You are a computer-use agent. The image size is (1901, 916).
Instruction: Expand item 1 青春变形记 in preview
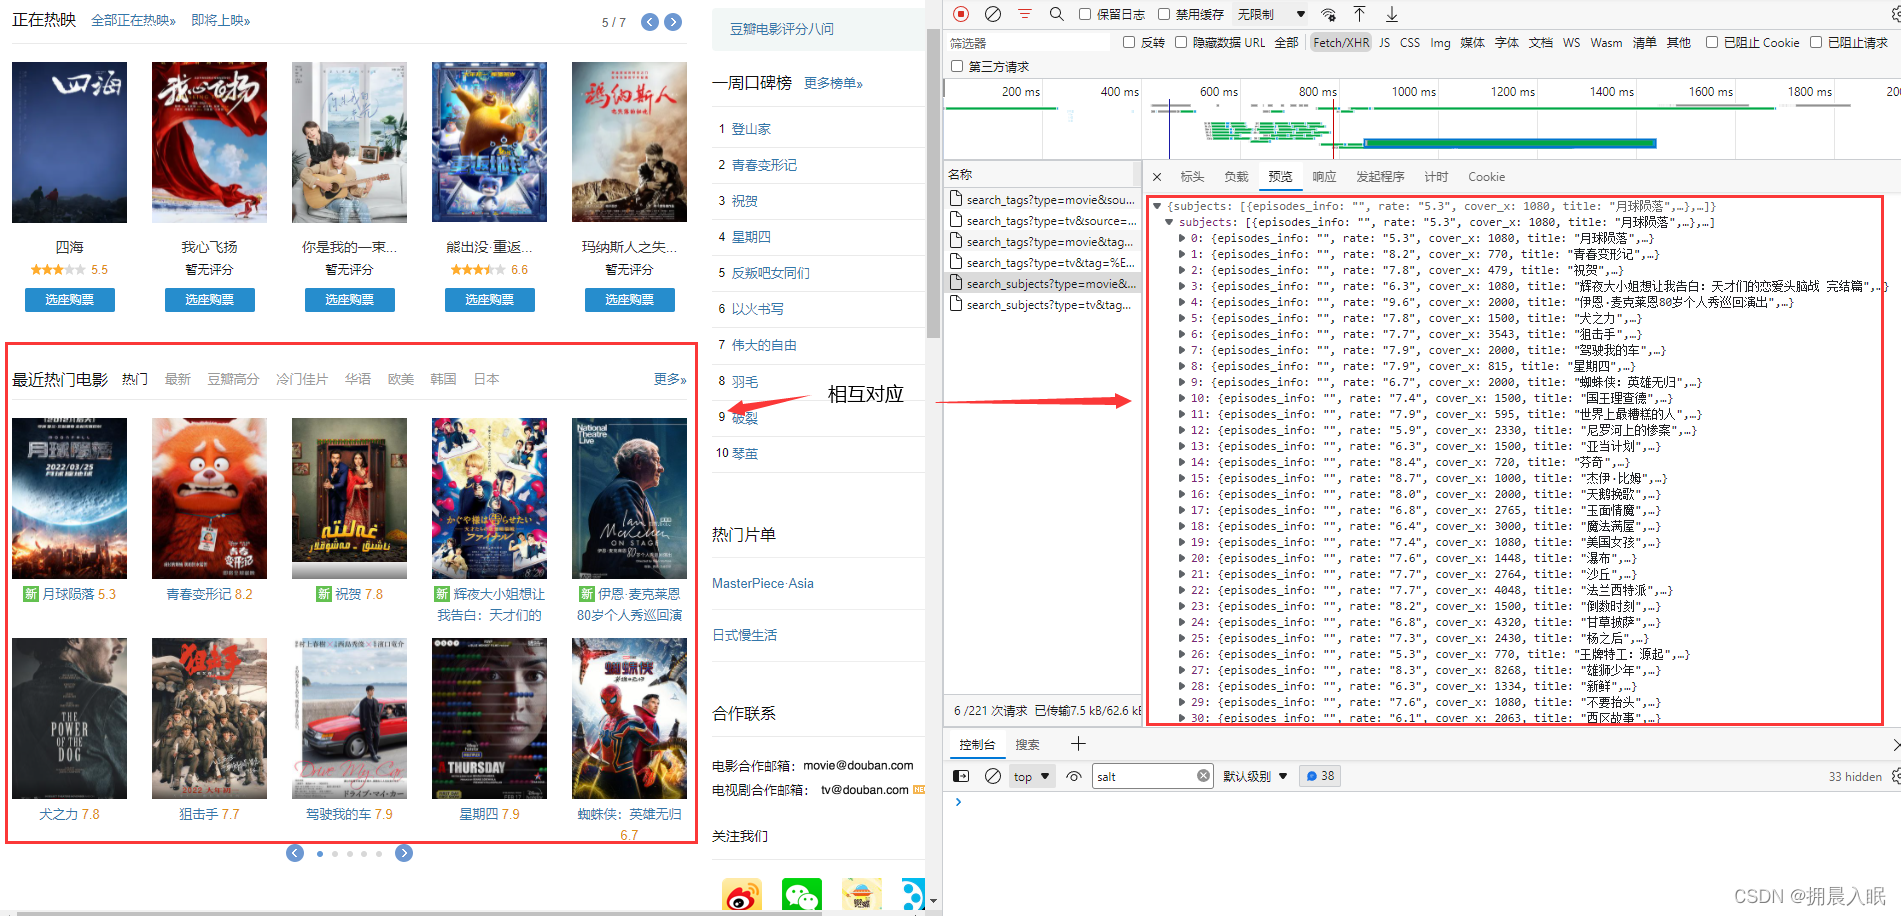1181,254
